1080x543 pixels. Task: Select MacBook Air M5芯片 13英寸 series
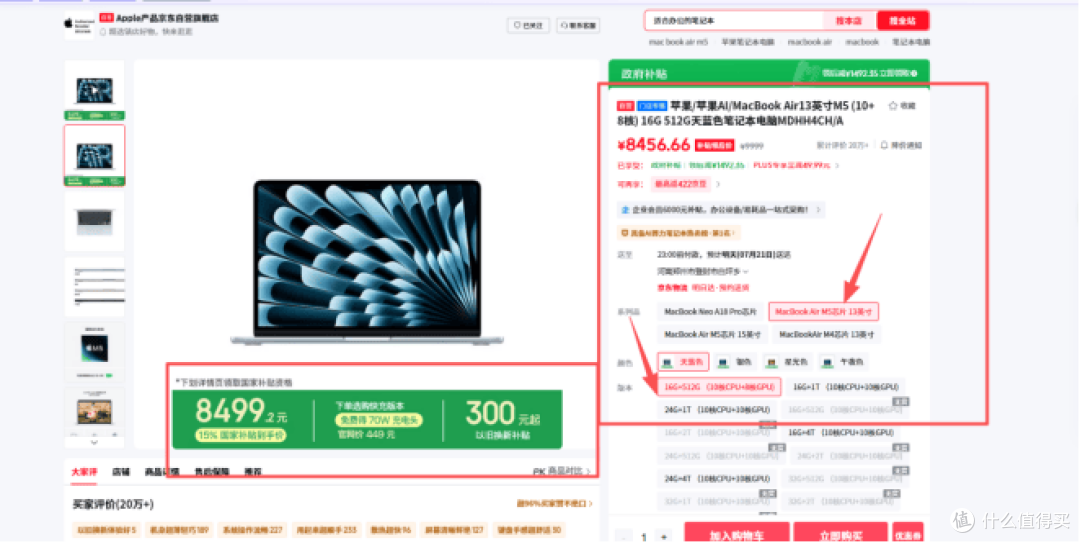point(823,311)
